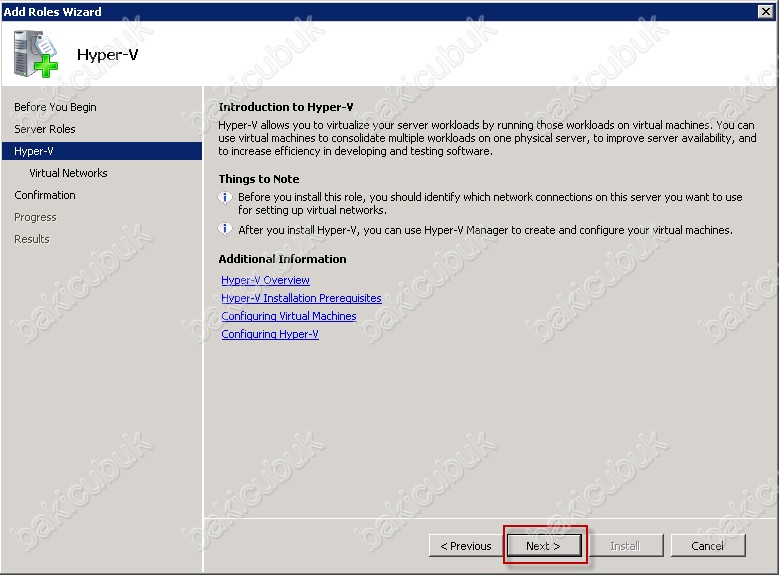This screenshot has height=576, width=779.
Task: Click the server role wizard icon
Action: 35,54
